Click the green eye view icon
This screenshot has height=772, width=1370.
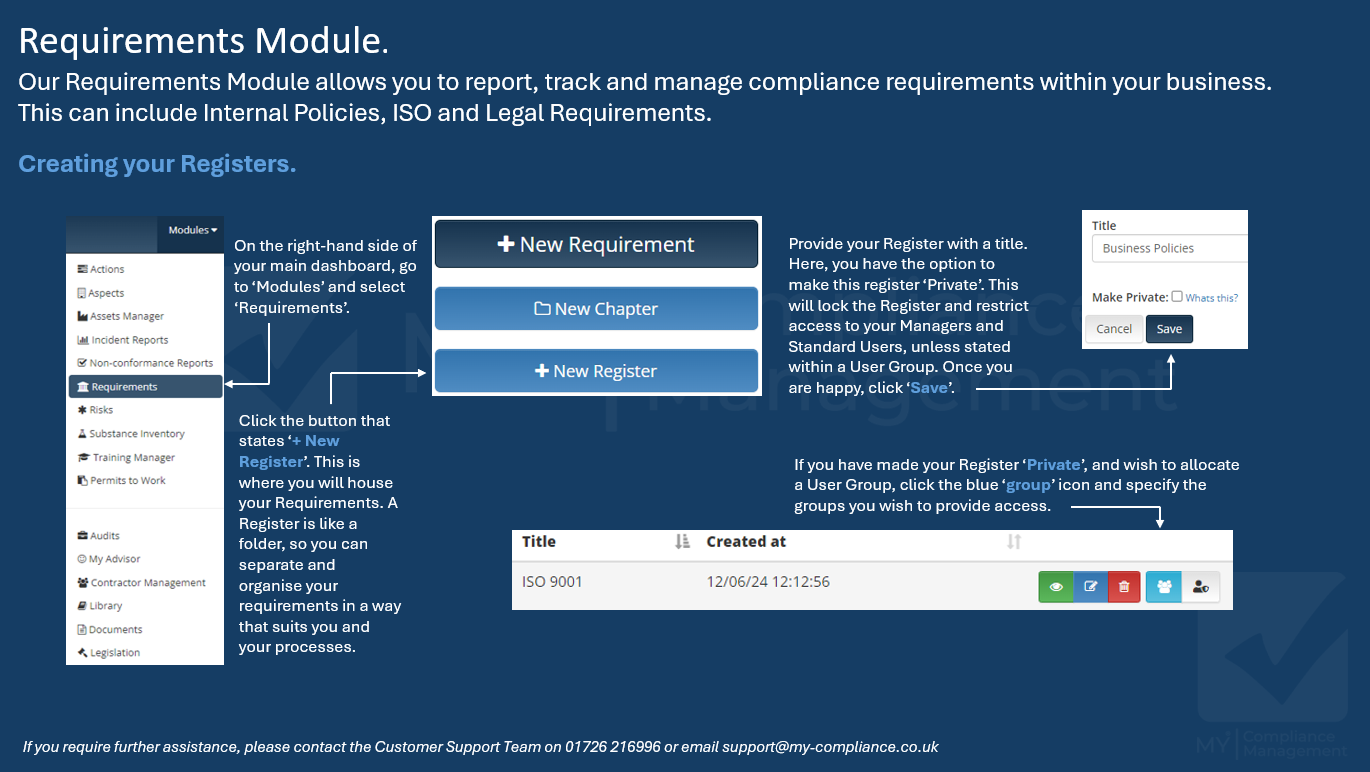[x=1055, y=587]
